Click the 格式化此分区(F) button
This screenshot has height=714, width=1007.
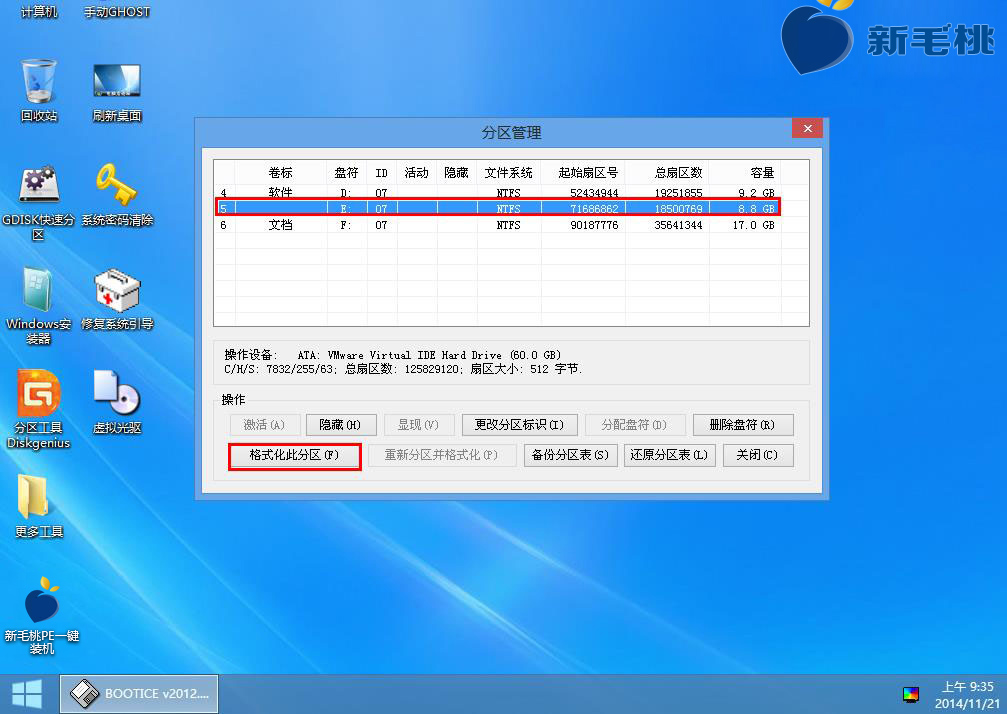point(294,455)
